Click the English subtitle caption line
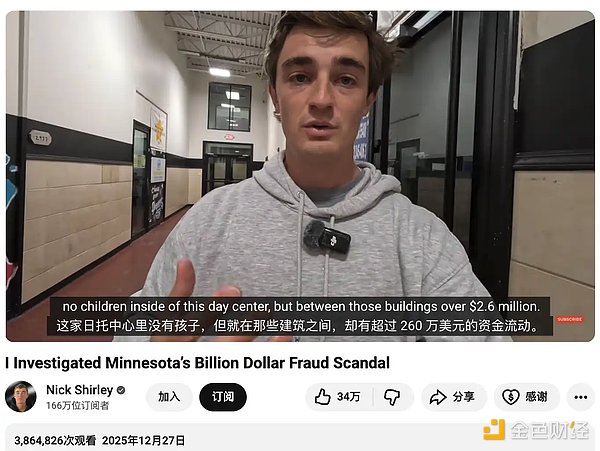Screen dimensions: 600x451 point(301,306)
